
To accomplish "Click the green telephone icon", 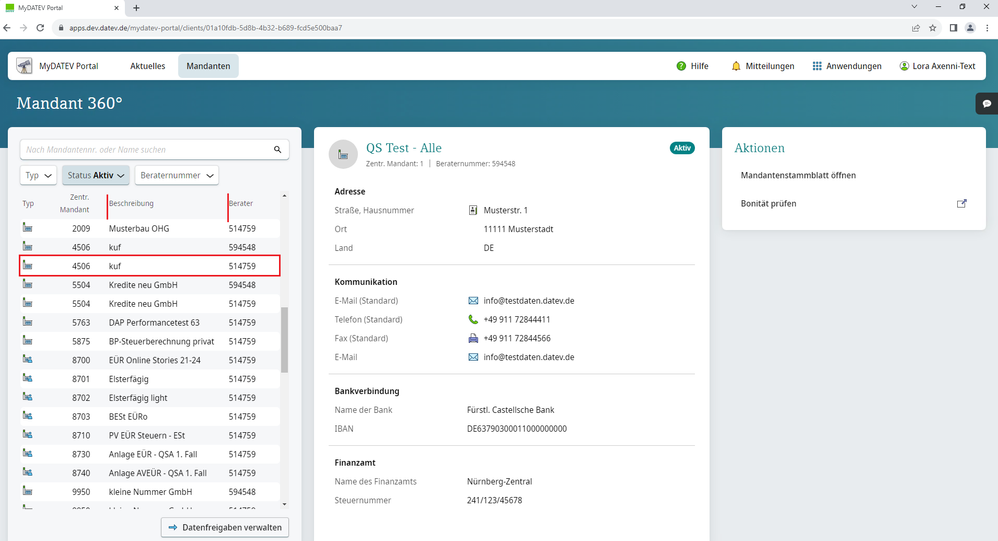I will [473, 320].
